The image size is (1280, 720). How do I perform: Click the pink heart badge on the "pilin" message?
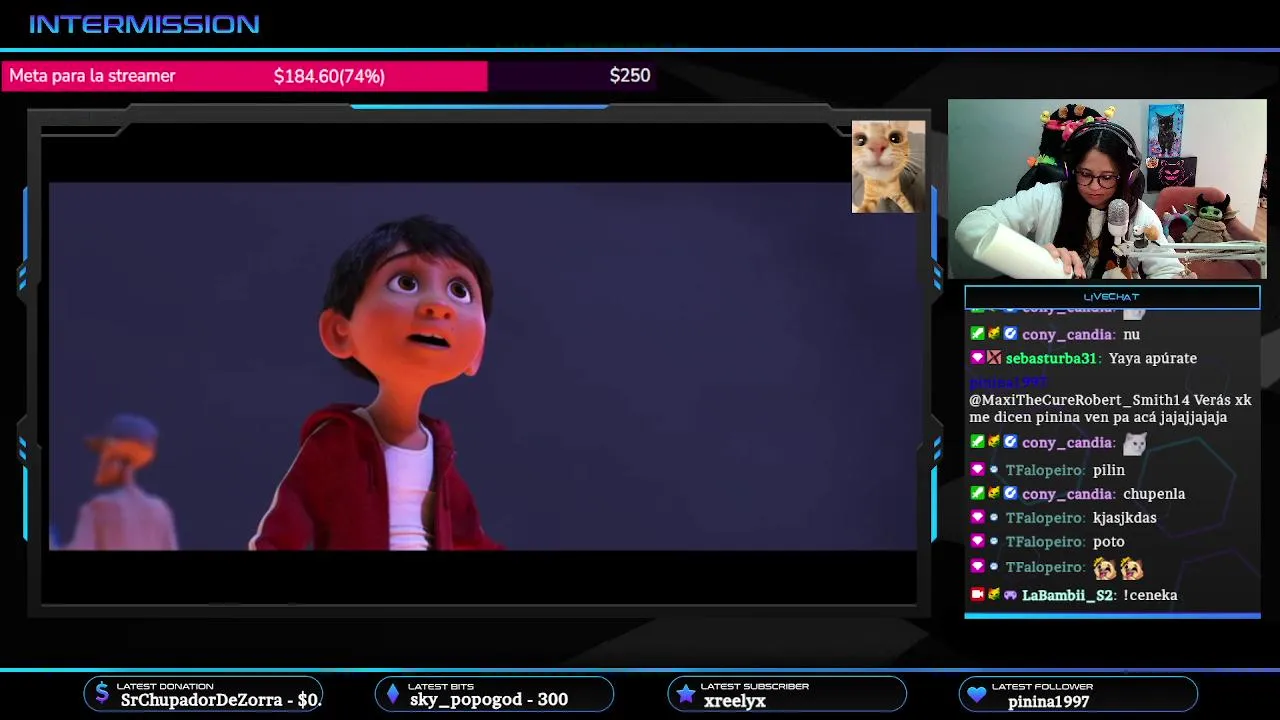[x=977, y=469]
